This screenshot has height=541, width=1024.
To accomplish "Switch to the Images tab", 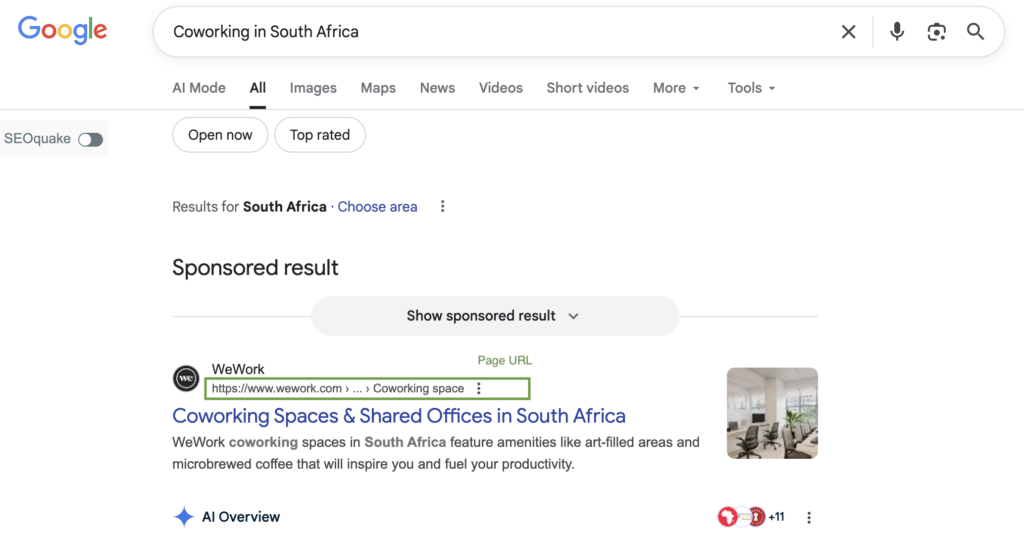I will pyautogui.click(x=313, y=88).
